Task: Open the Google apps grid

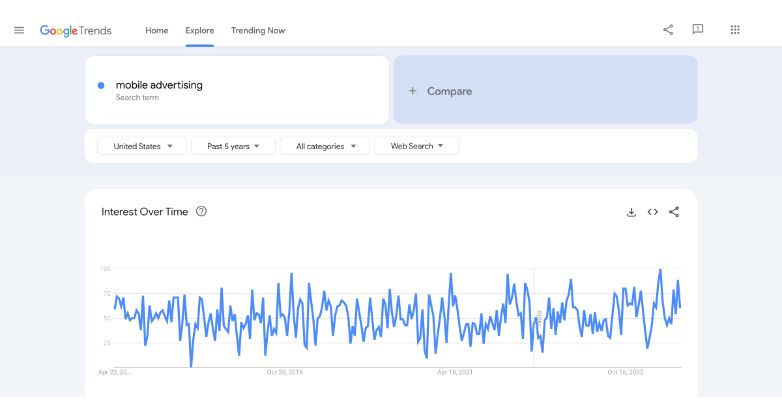Action: (735, 30)
